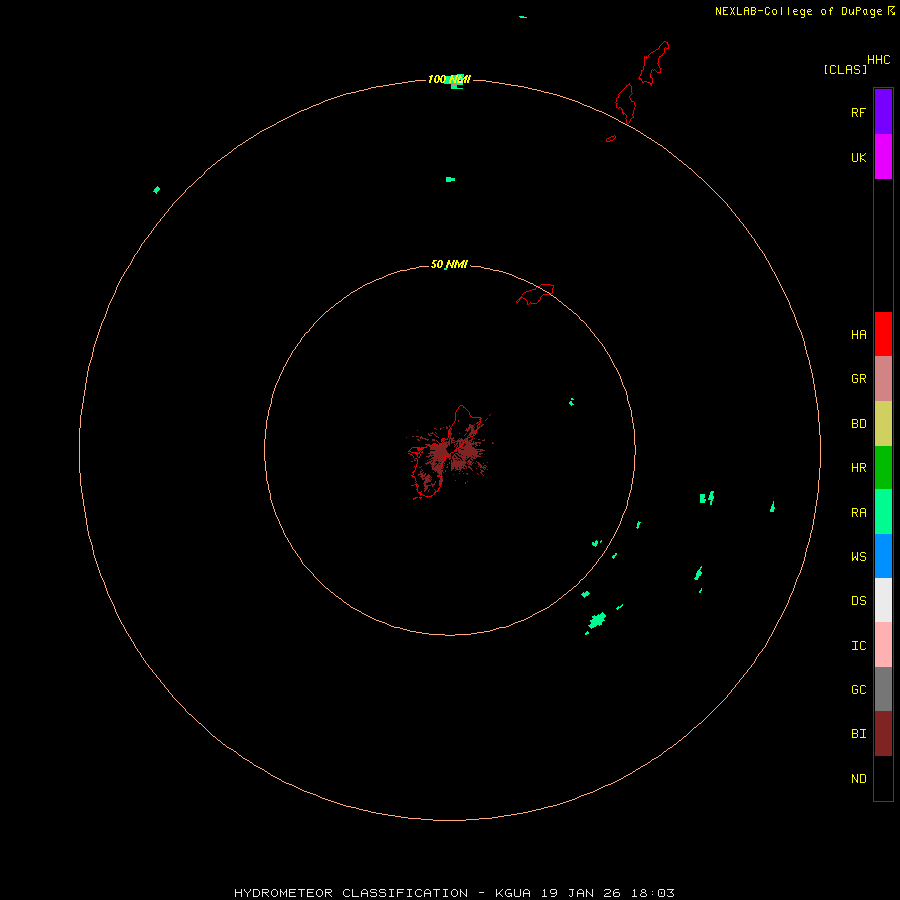900x900 pixels.
Task: Click the BD legend label
Action: click(858, 424)
